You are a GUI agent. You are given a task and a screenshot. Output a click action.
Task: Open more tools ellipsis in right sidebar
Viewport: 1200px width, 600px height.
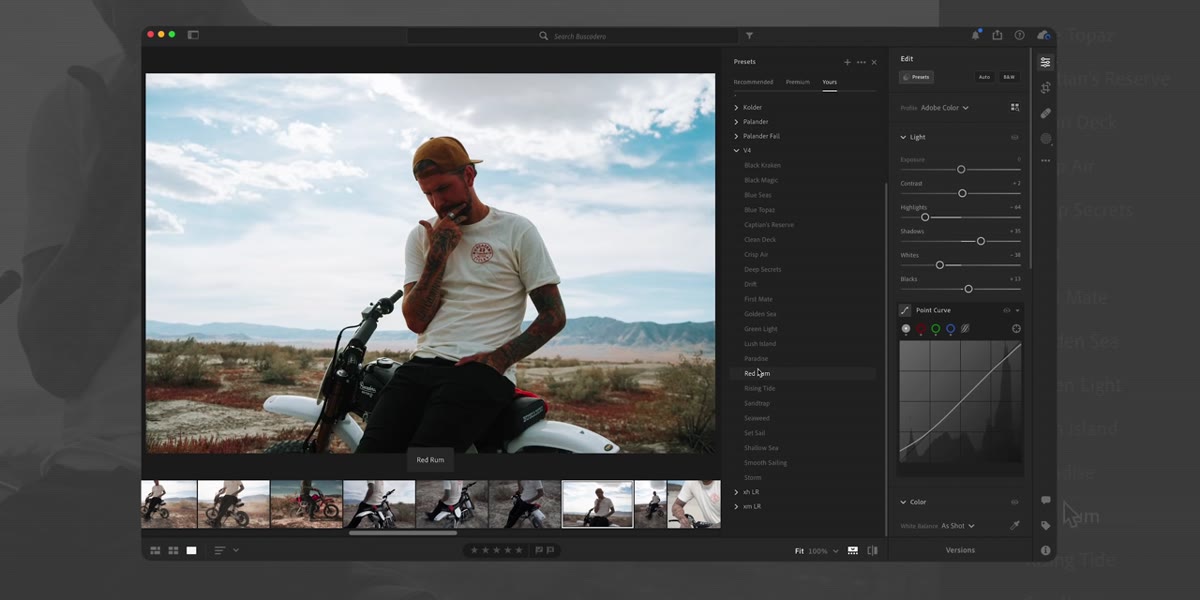1045,160
